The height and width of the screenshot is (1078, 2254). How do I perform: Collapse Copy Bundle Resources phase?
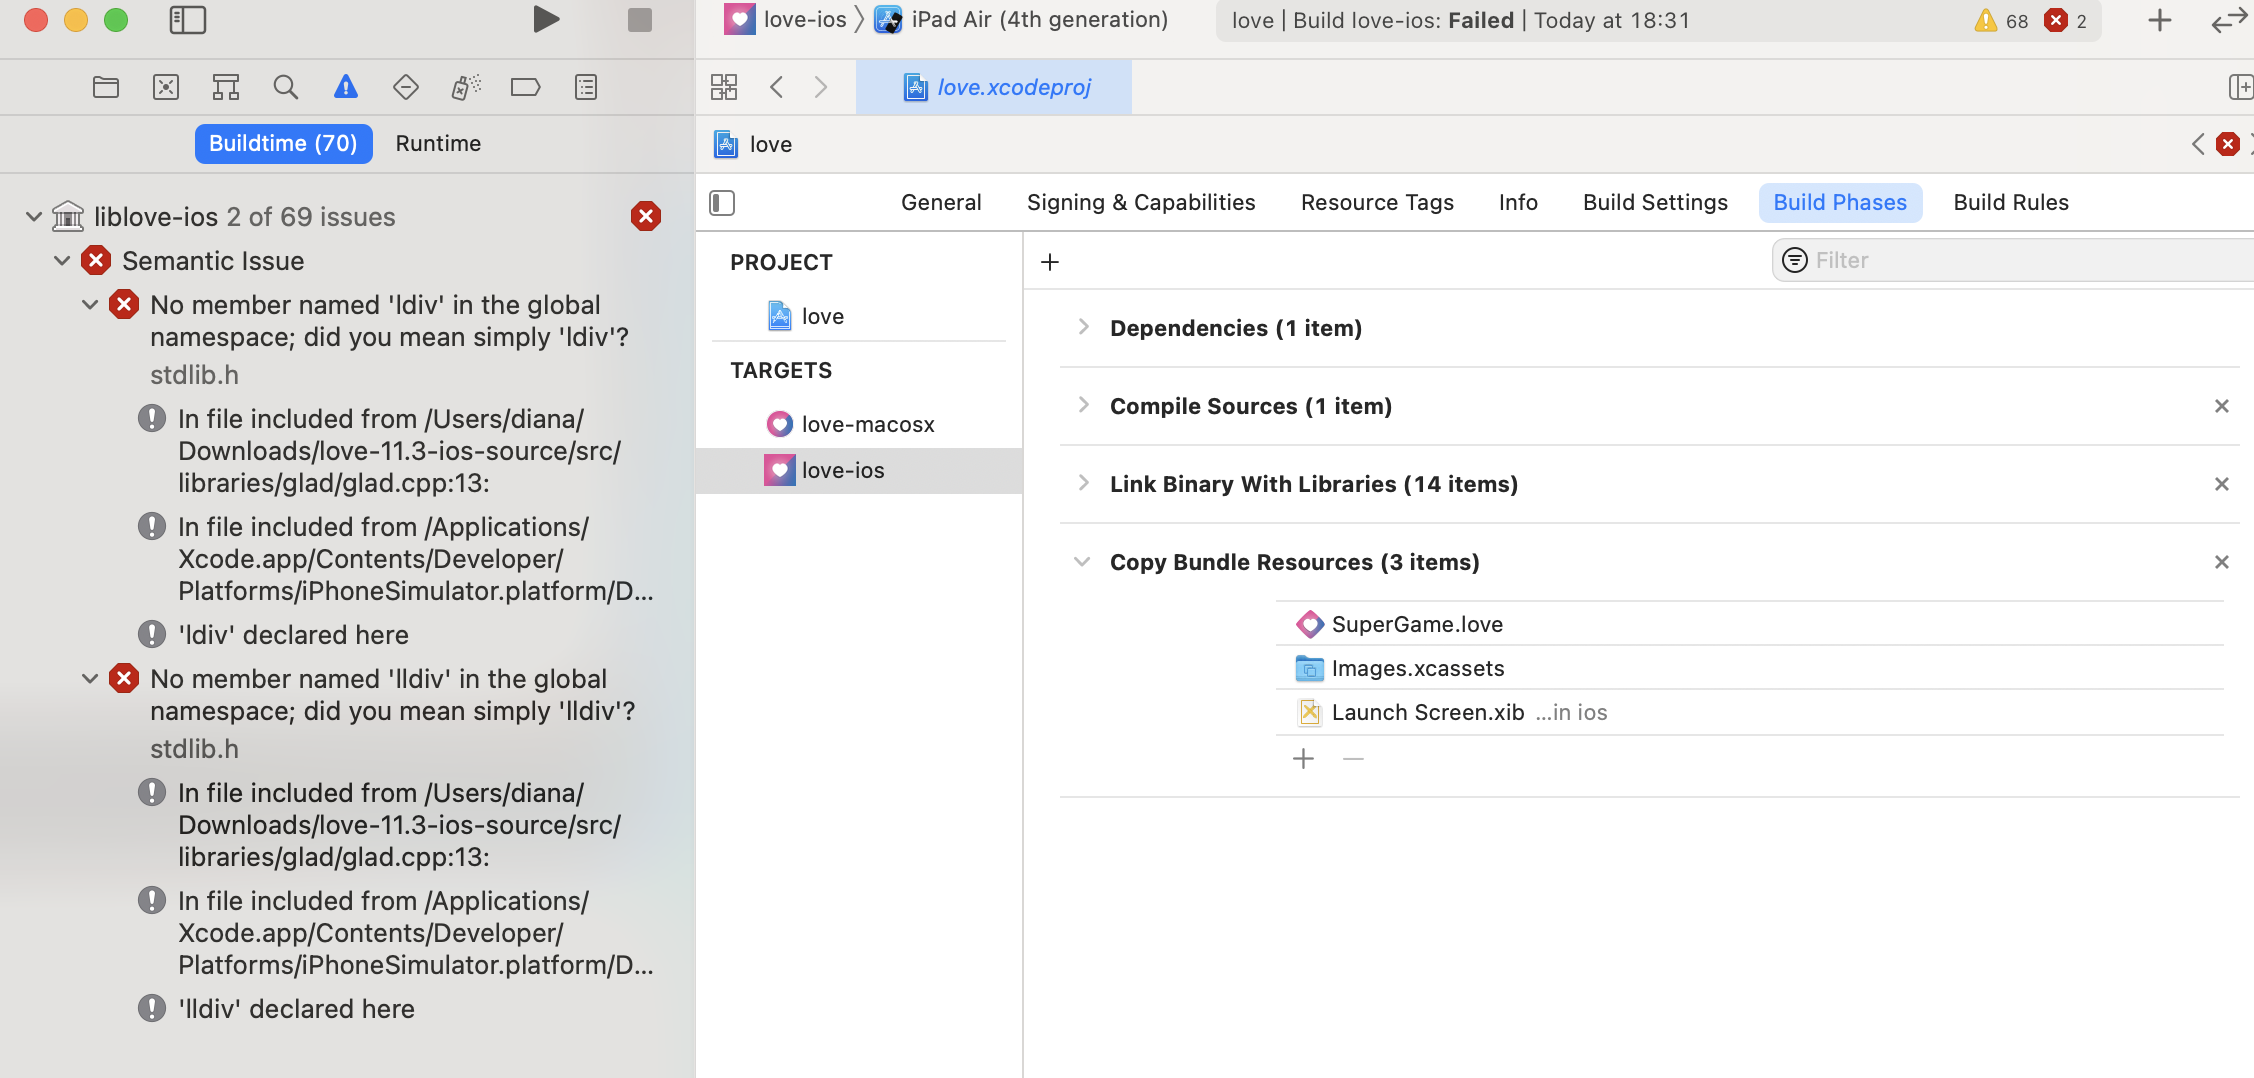1082,562
